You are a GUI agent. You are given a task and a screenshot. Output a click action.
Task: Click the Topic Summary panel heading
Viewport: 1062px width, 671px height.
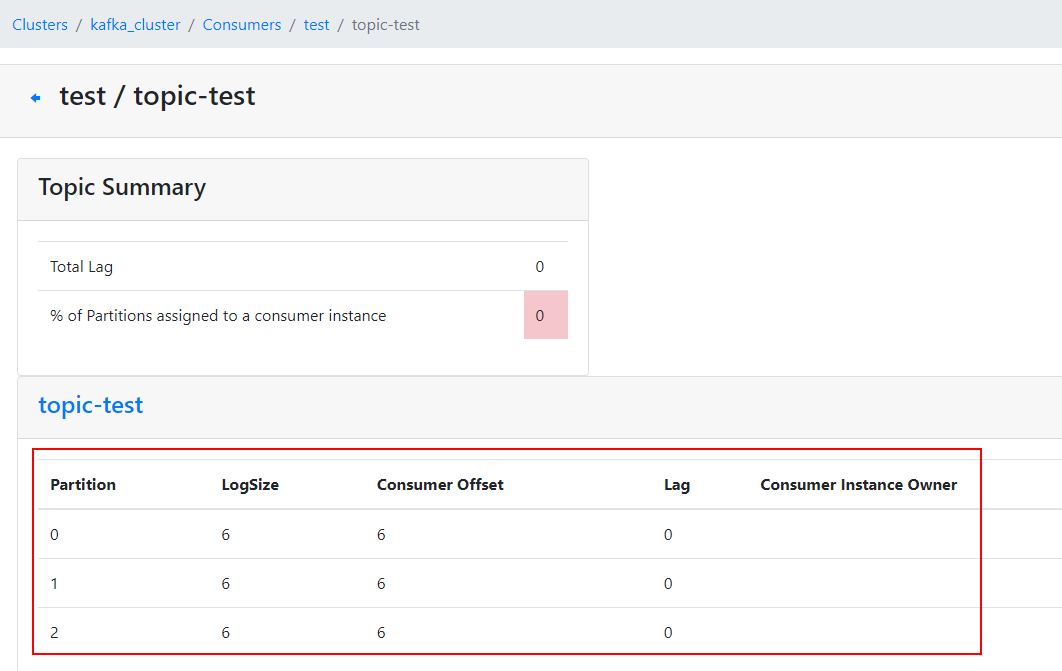tap(122, 188)
